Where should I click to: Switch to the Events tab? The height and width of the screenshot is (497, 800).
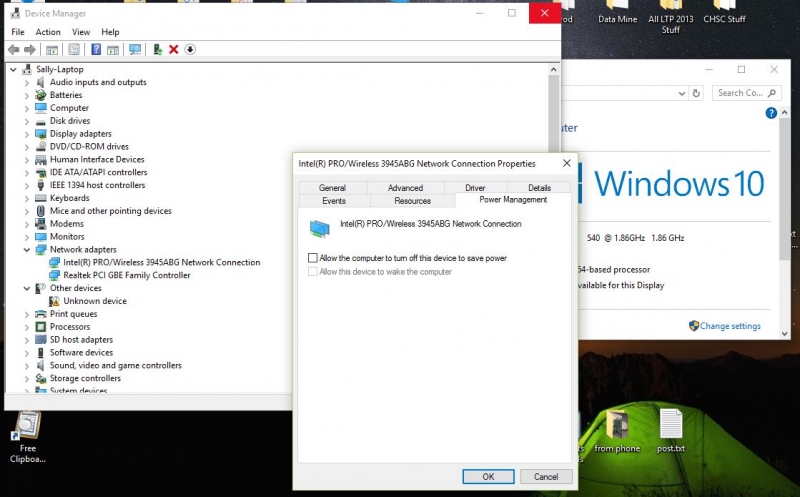pos(334,201)
